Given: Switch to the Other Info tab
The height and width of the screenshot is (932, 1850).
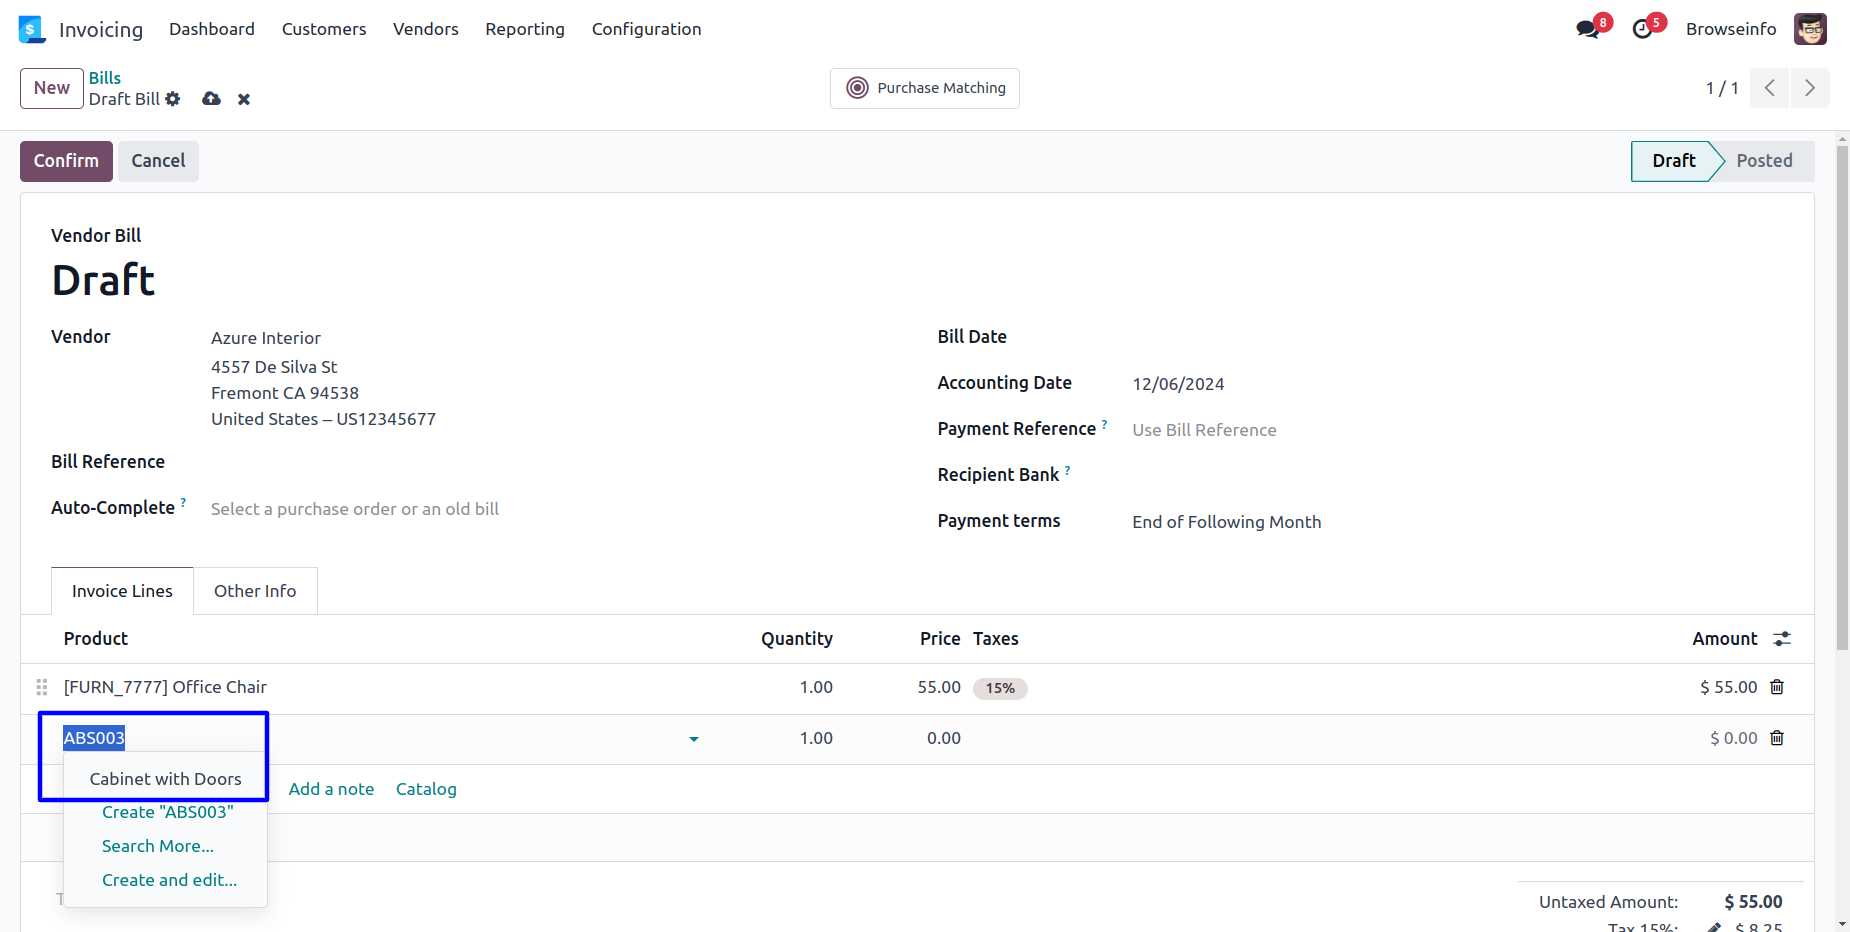Looking at the screenshot, I should click(255, 591).
